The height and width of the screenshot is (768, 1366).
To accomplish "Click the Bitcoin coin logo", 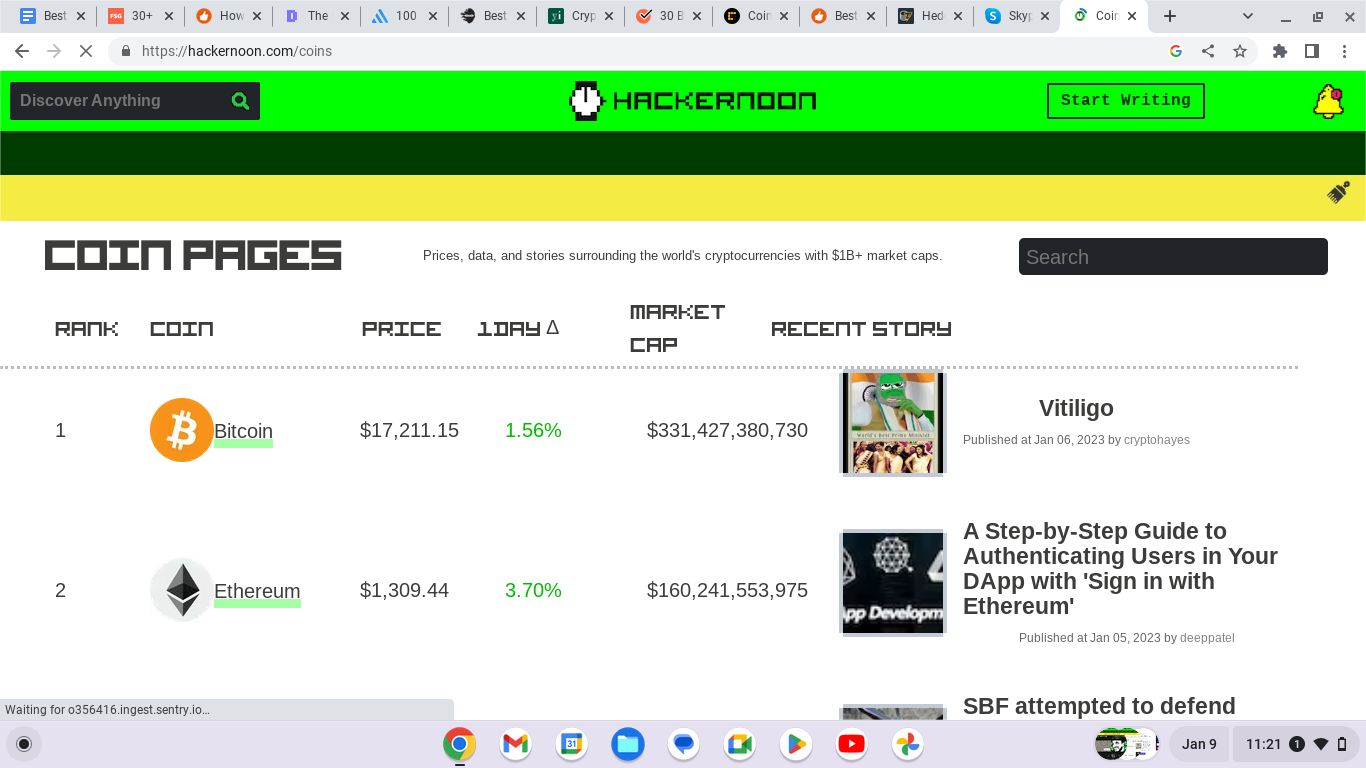I will [181, 430].
